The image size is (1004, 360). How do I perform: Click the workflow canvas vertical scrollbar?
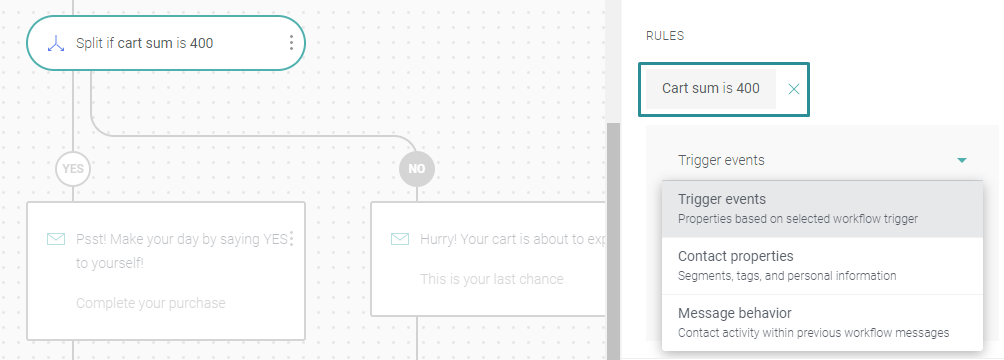point(613,241)
